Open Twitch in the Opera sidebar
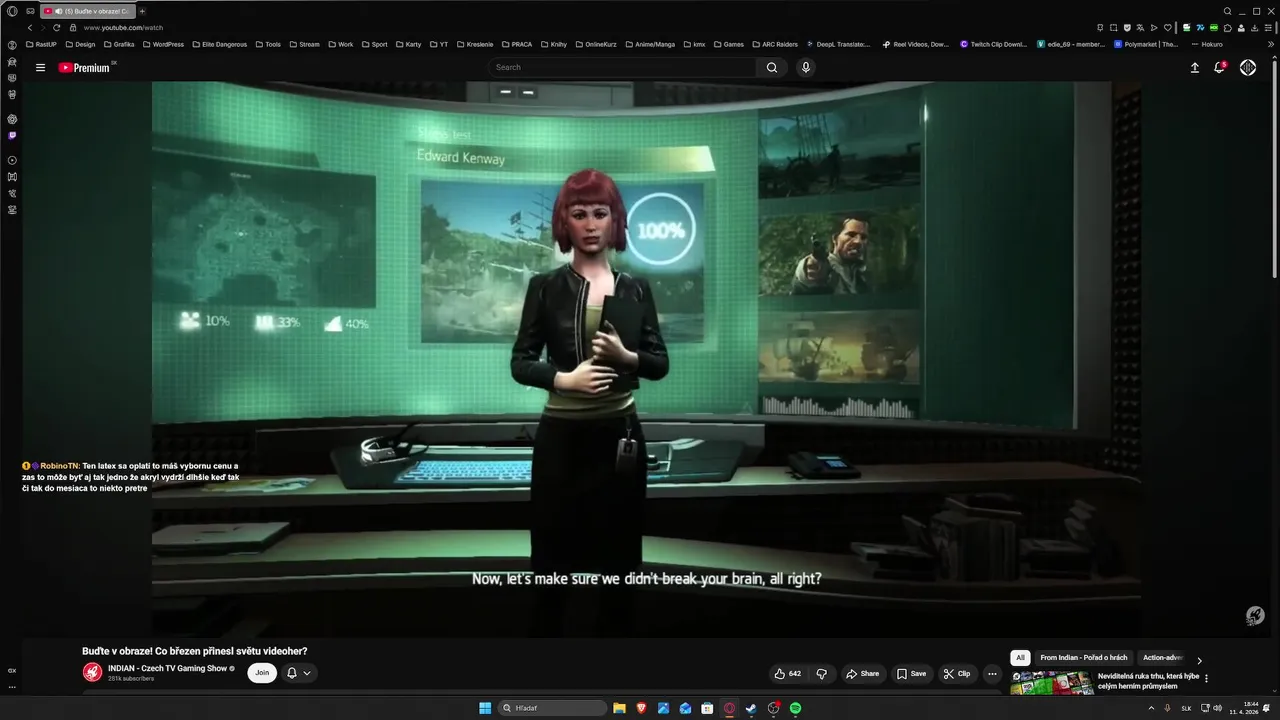 tap(12, 135)
